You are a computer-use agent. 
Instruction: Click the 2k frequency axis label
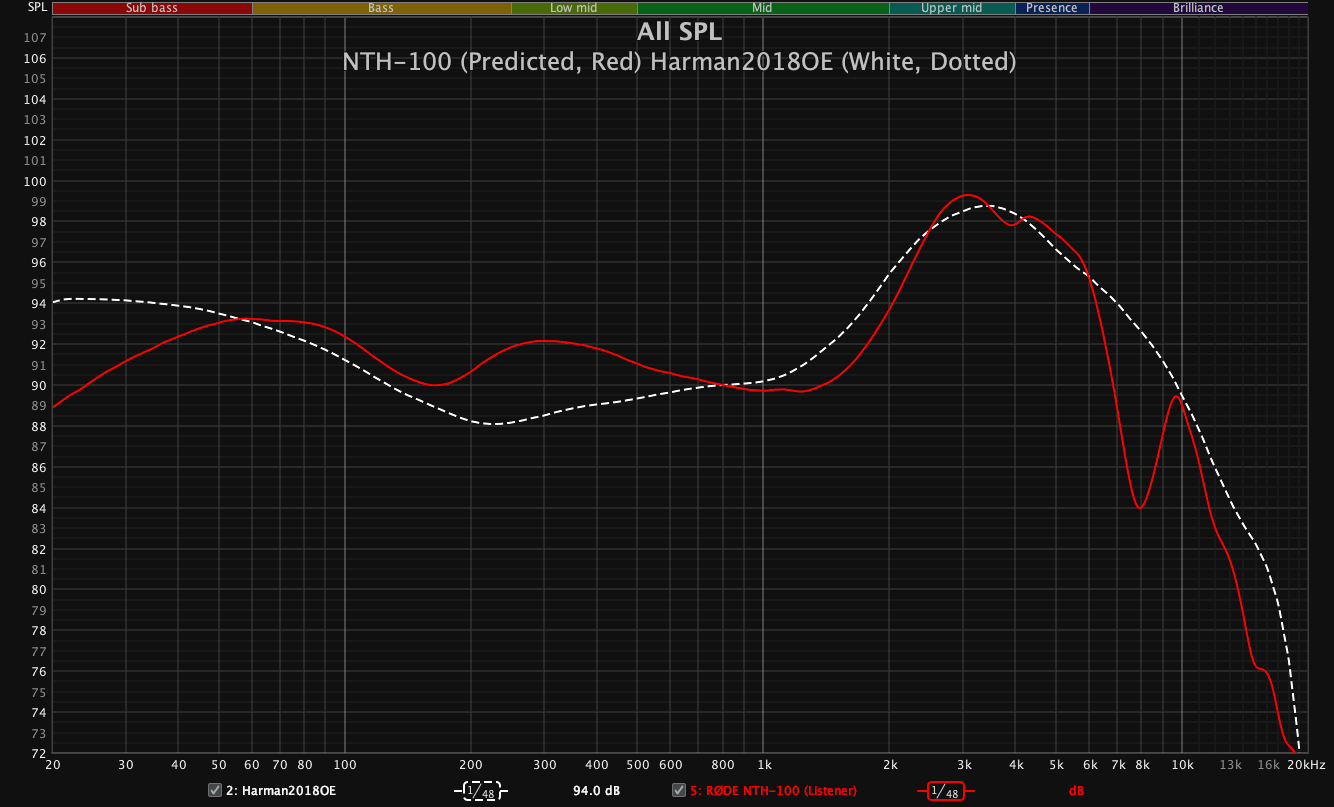(x=890, y=765)
